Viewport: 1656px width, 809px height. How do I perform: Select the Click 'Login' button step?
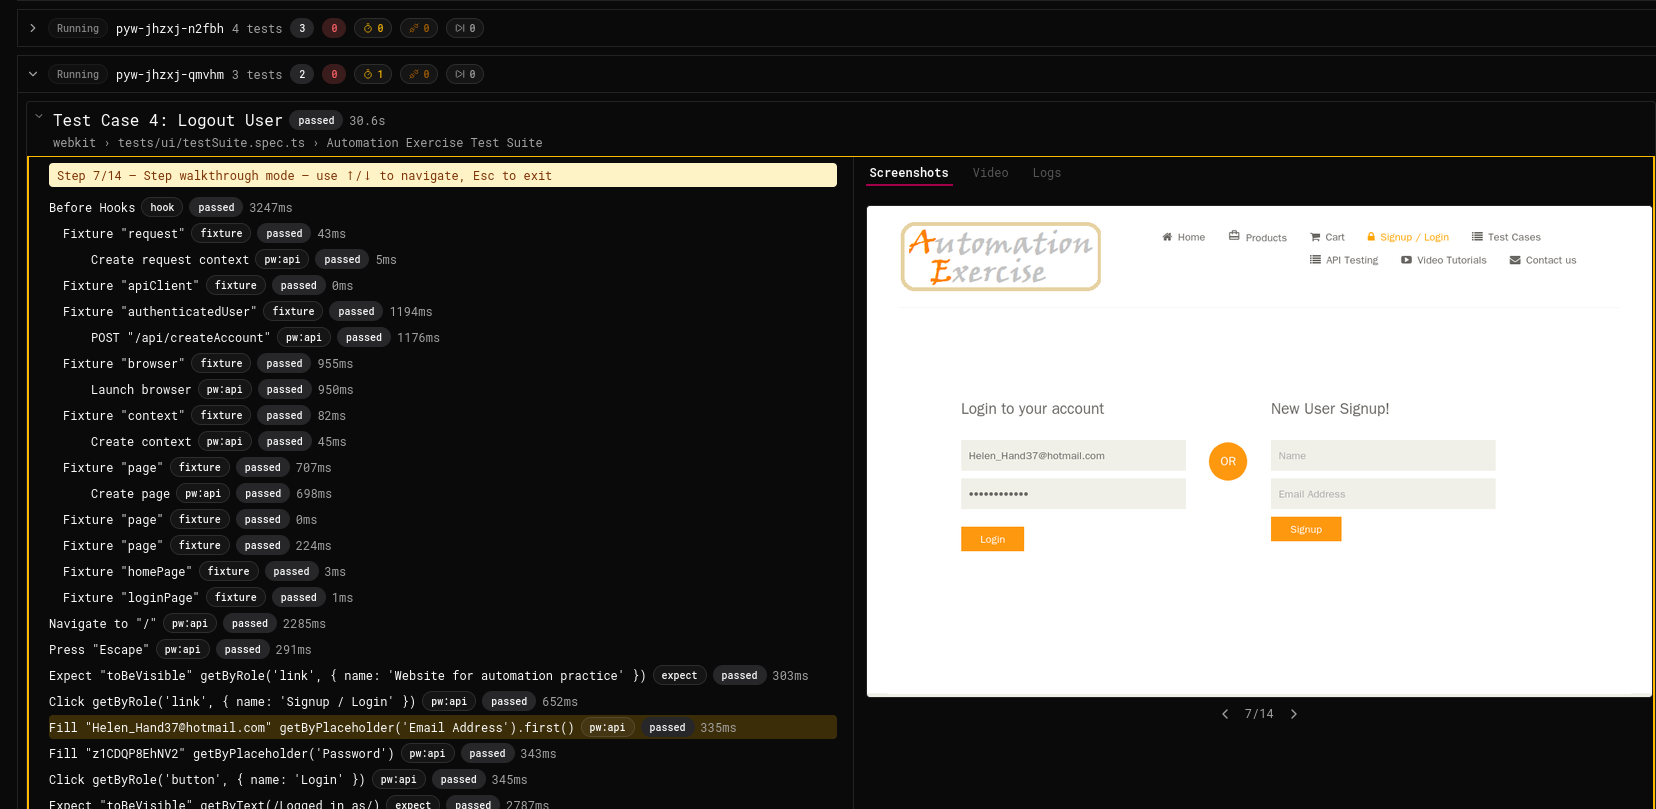pyautogui.click(x=442, y=779)
